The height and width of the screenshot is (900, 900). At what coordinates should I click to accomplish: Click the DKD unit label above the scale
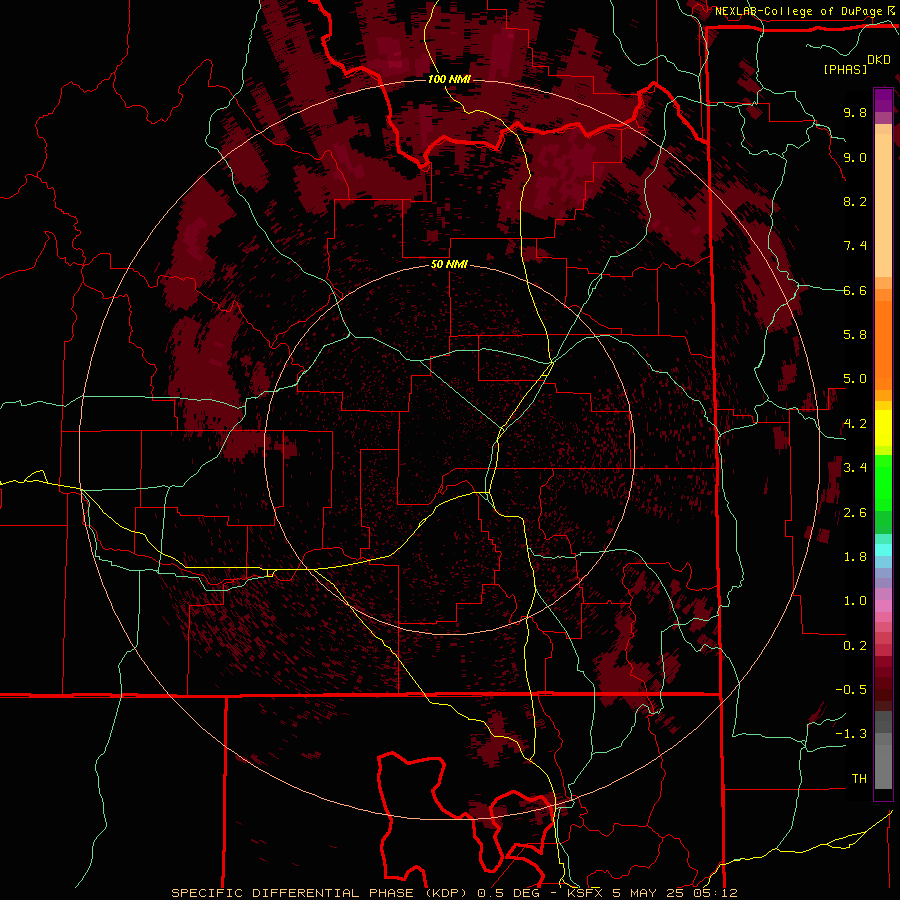click(879, 60)
